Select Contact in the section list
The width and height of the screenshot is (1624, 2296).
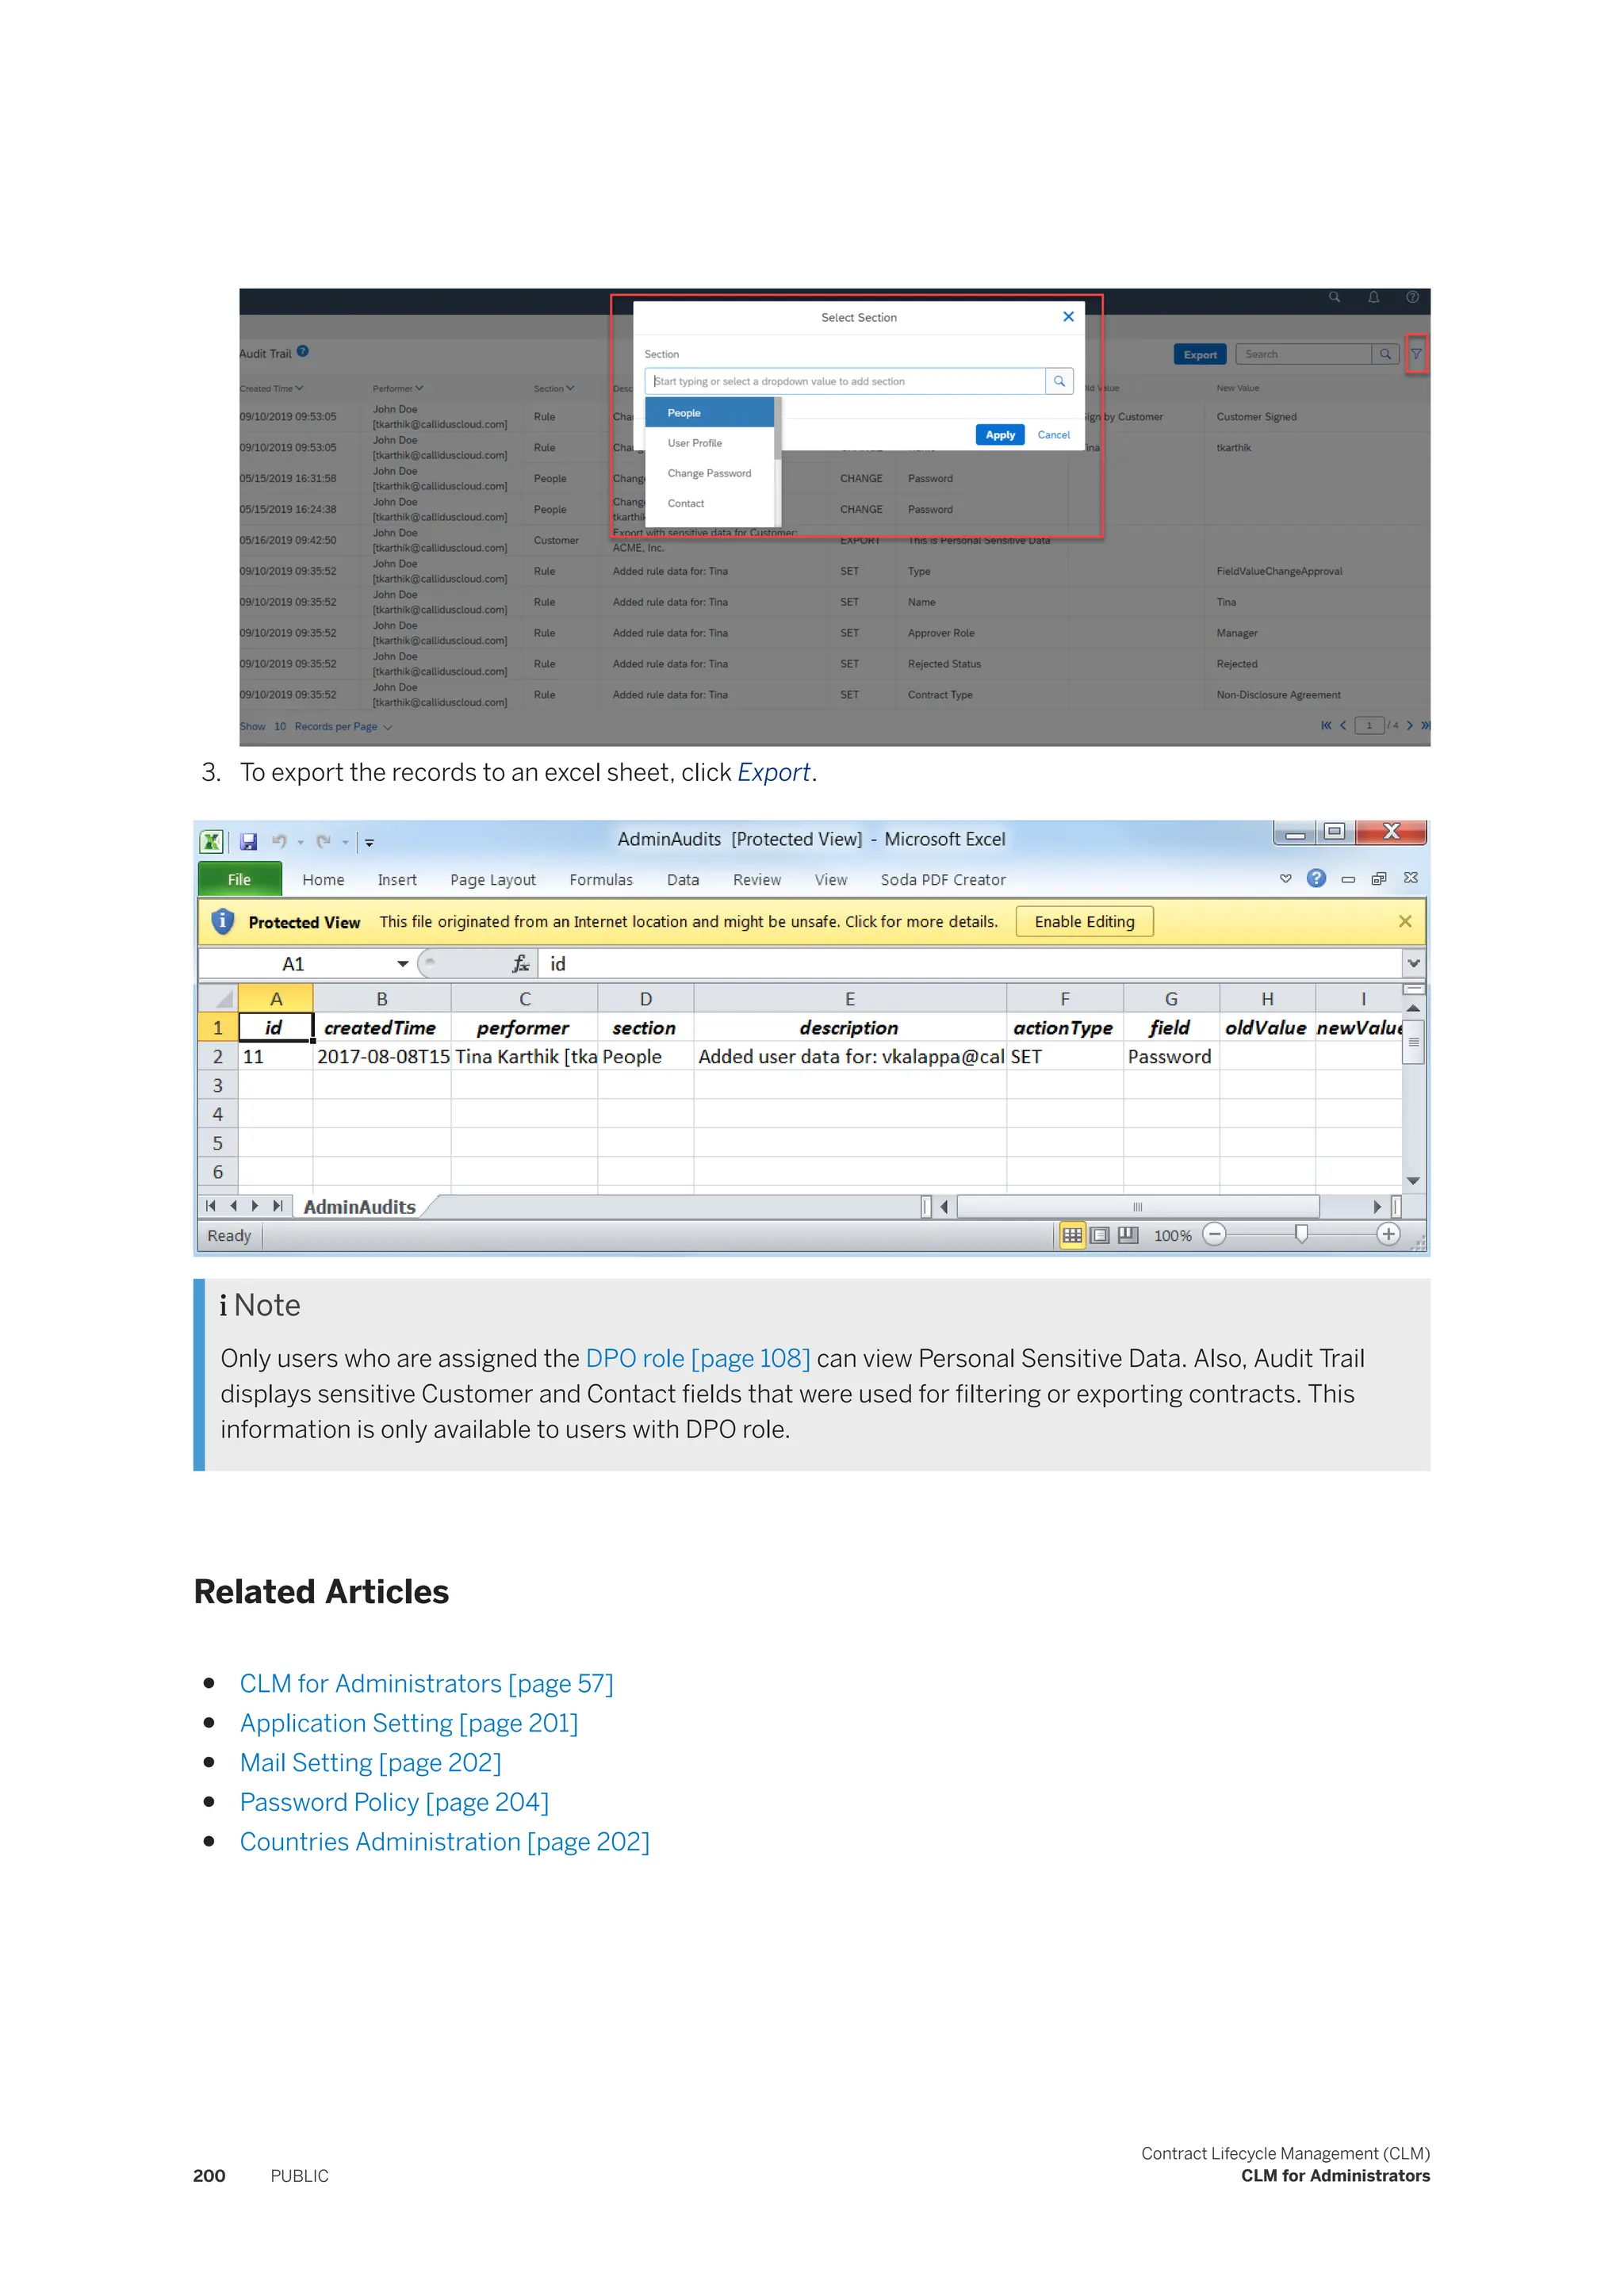[x=709, y=503]
